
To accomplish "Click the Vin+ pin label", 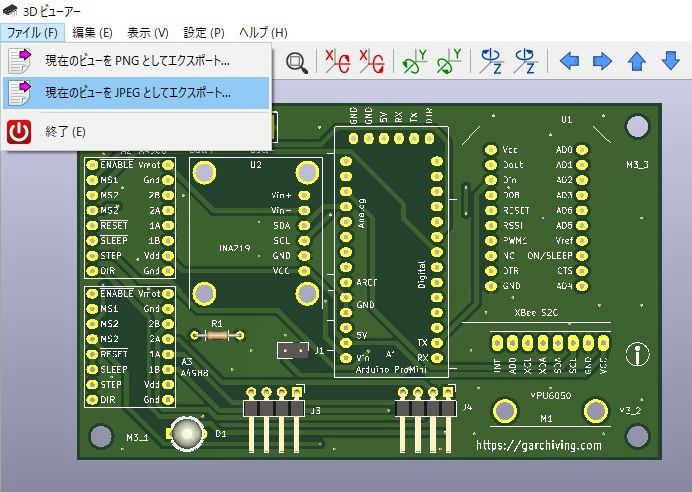I will (281, 195).
